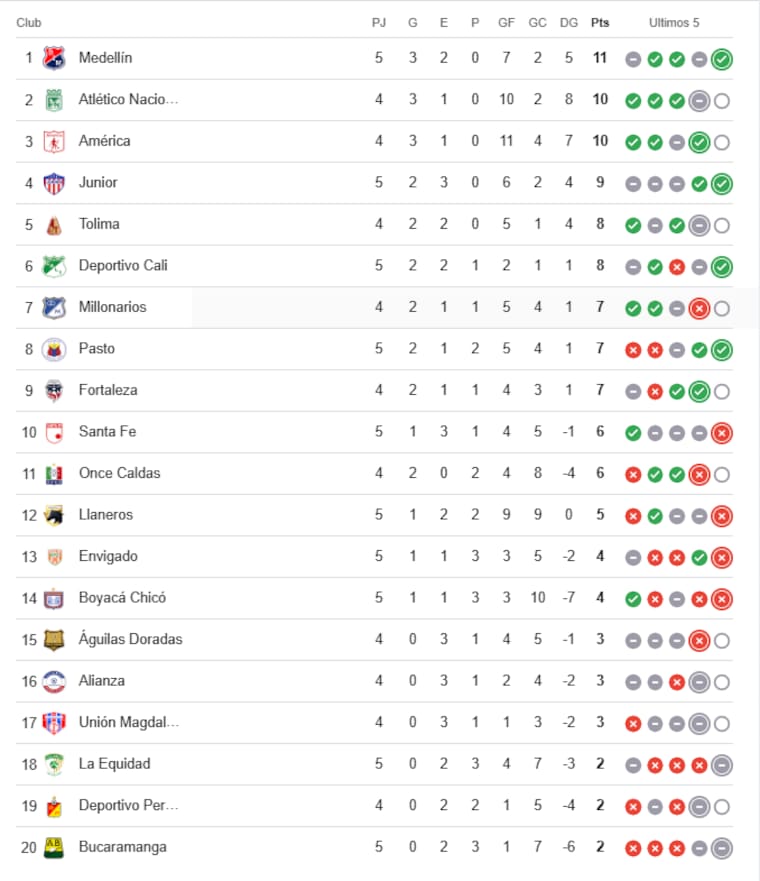
Task: Click La Equidad's latest match draw indicator
Action: [x=722, y=765]
